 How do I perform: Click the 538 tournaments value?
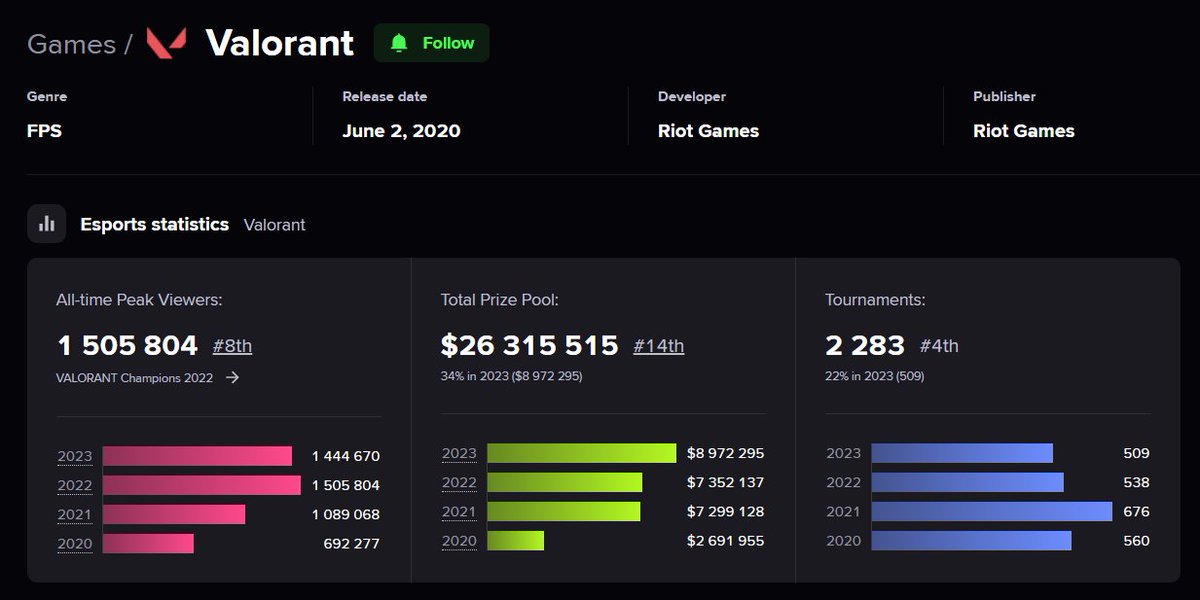click(x=1136, y=482)
